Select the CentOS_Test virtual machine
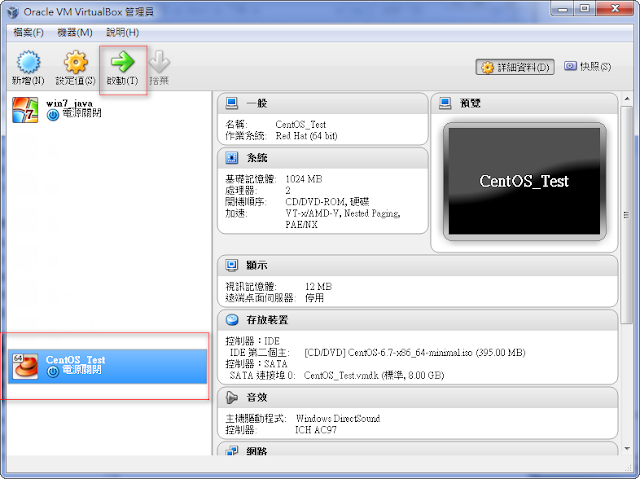Screen dimensions: 640x479 click(108, 366)
